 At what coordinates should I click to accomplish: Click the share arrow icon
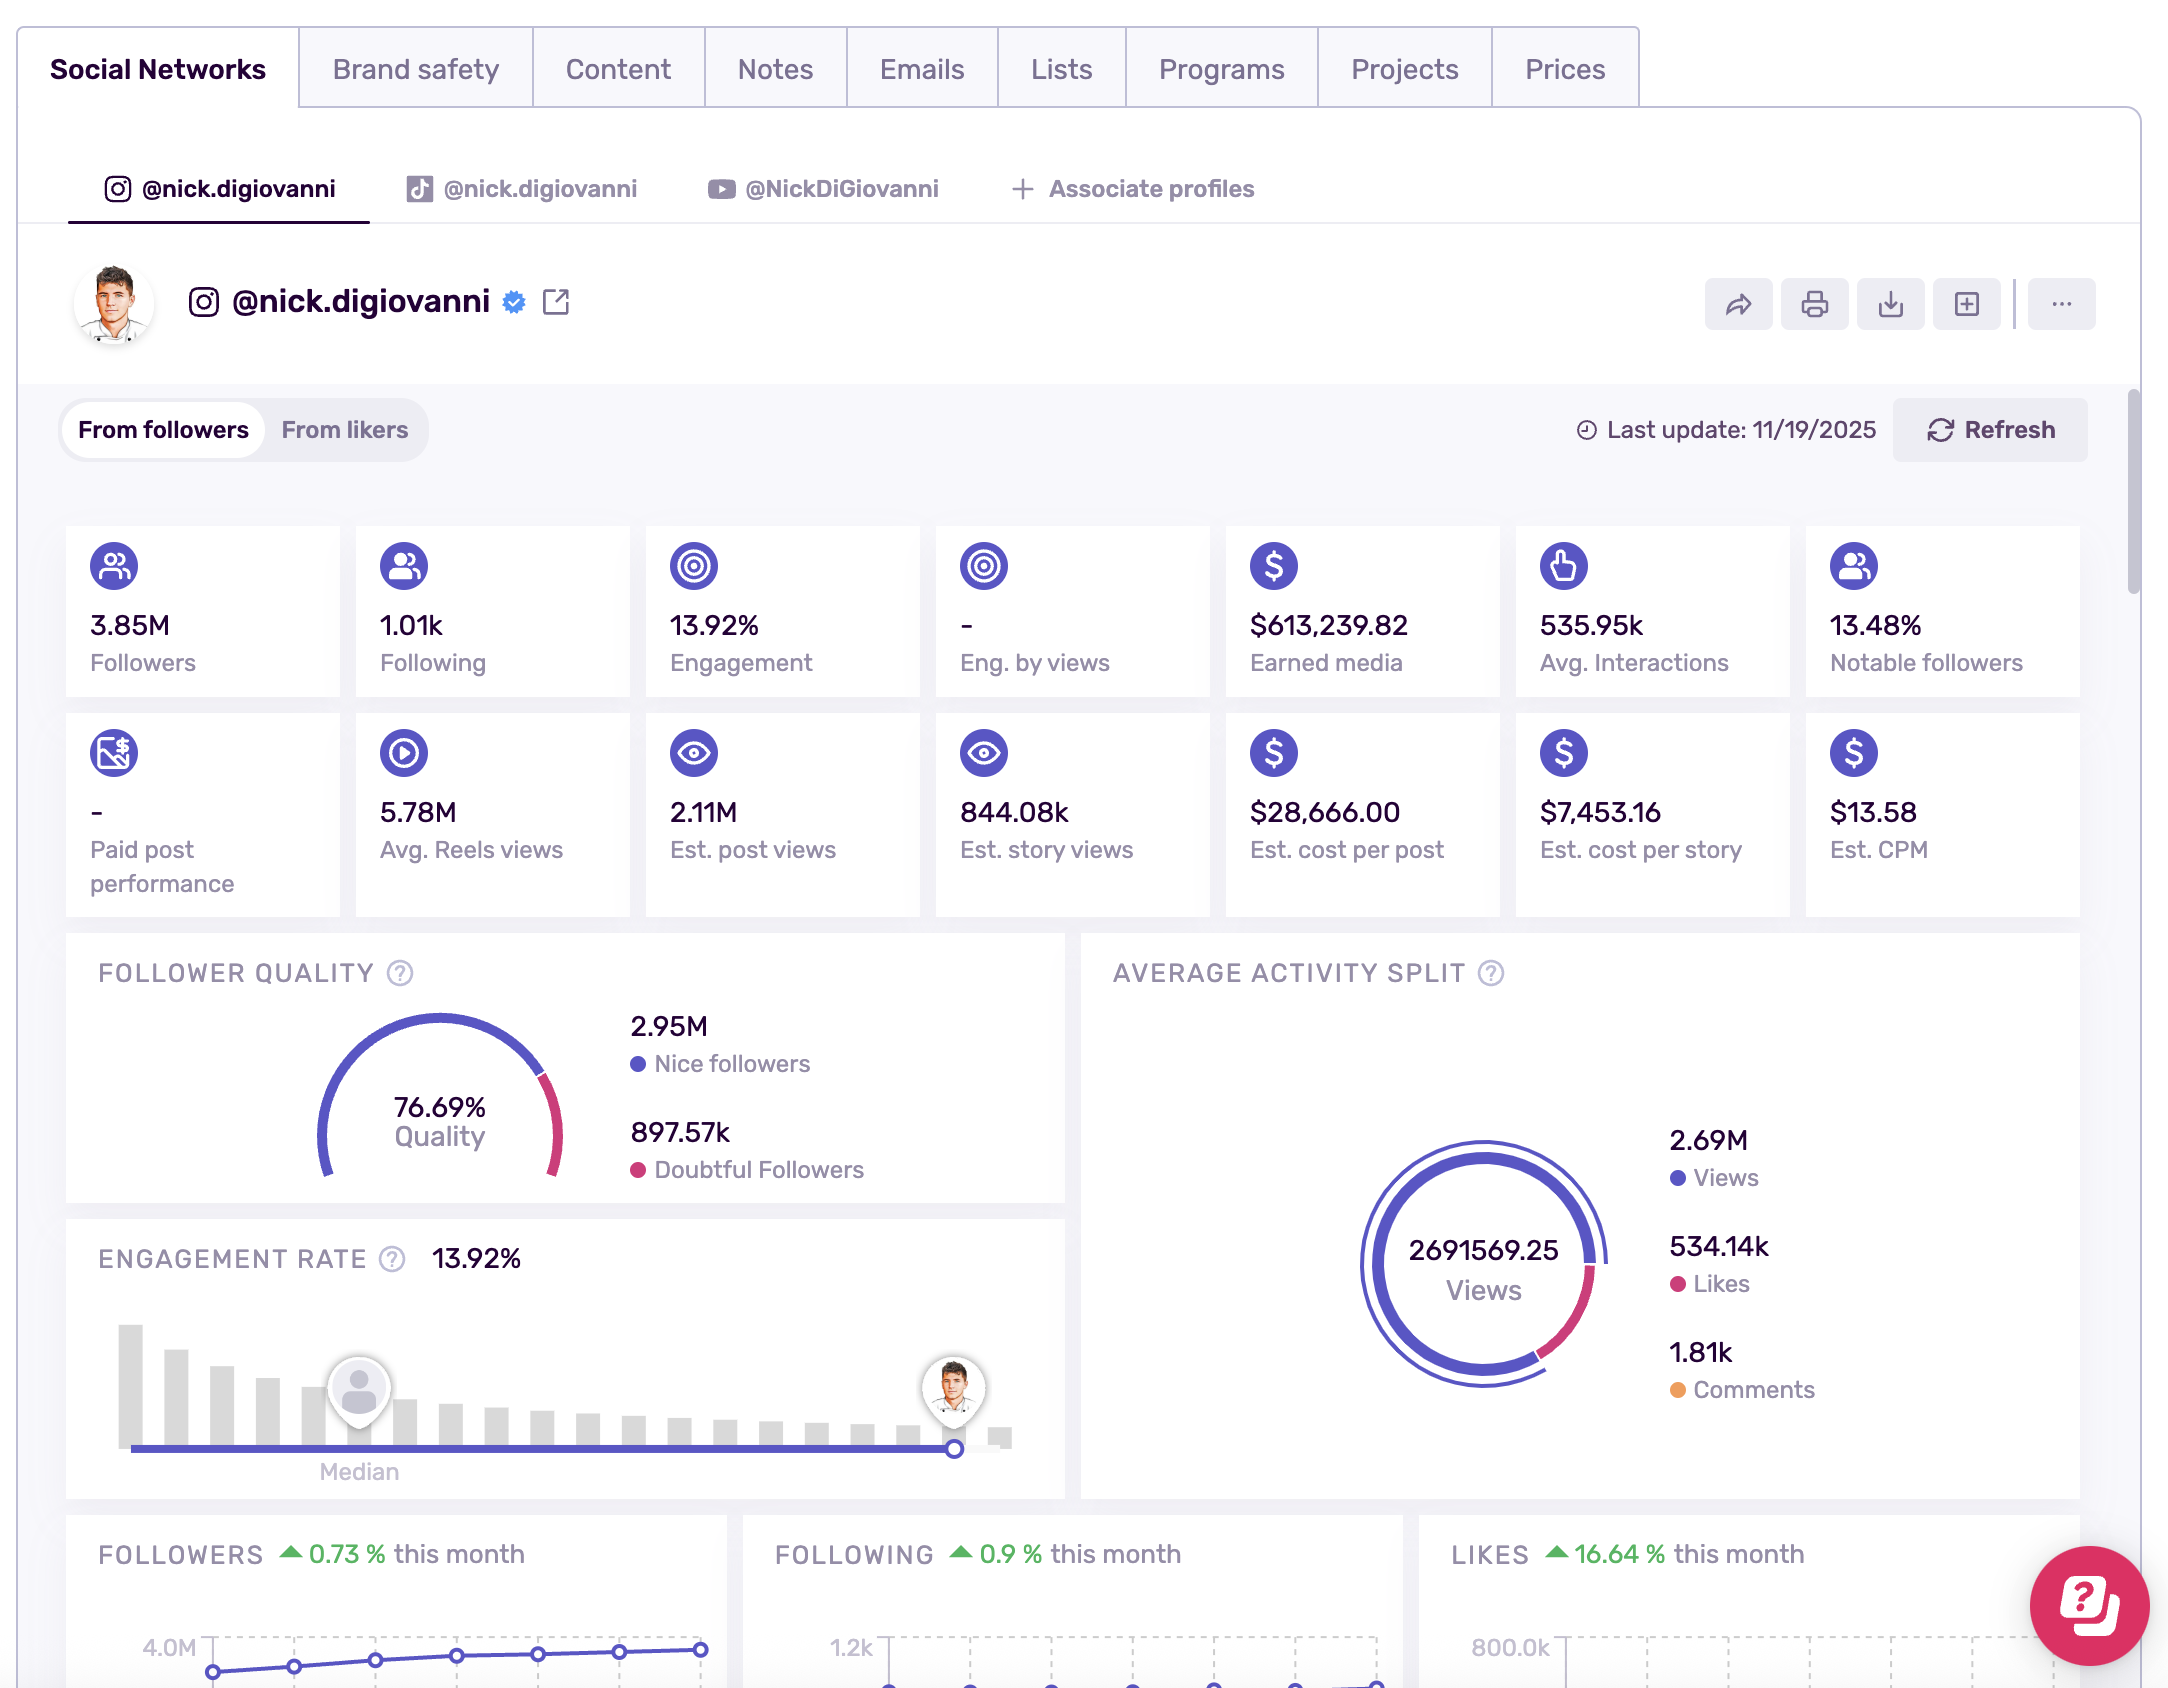pos(1738,304)
